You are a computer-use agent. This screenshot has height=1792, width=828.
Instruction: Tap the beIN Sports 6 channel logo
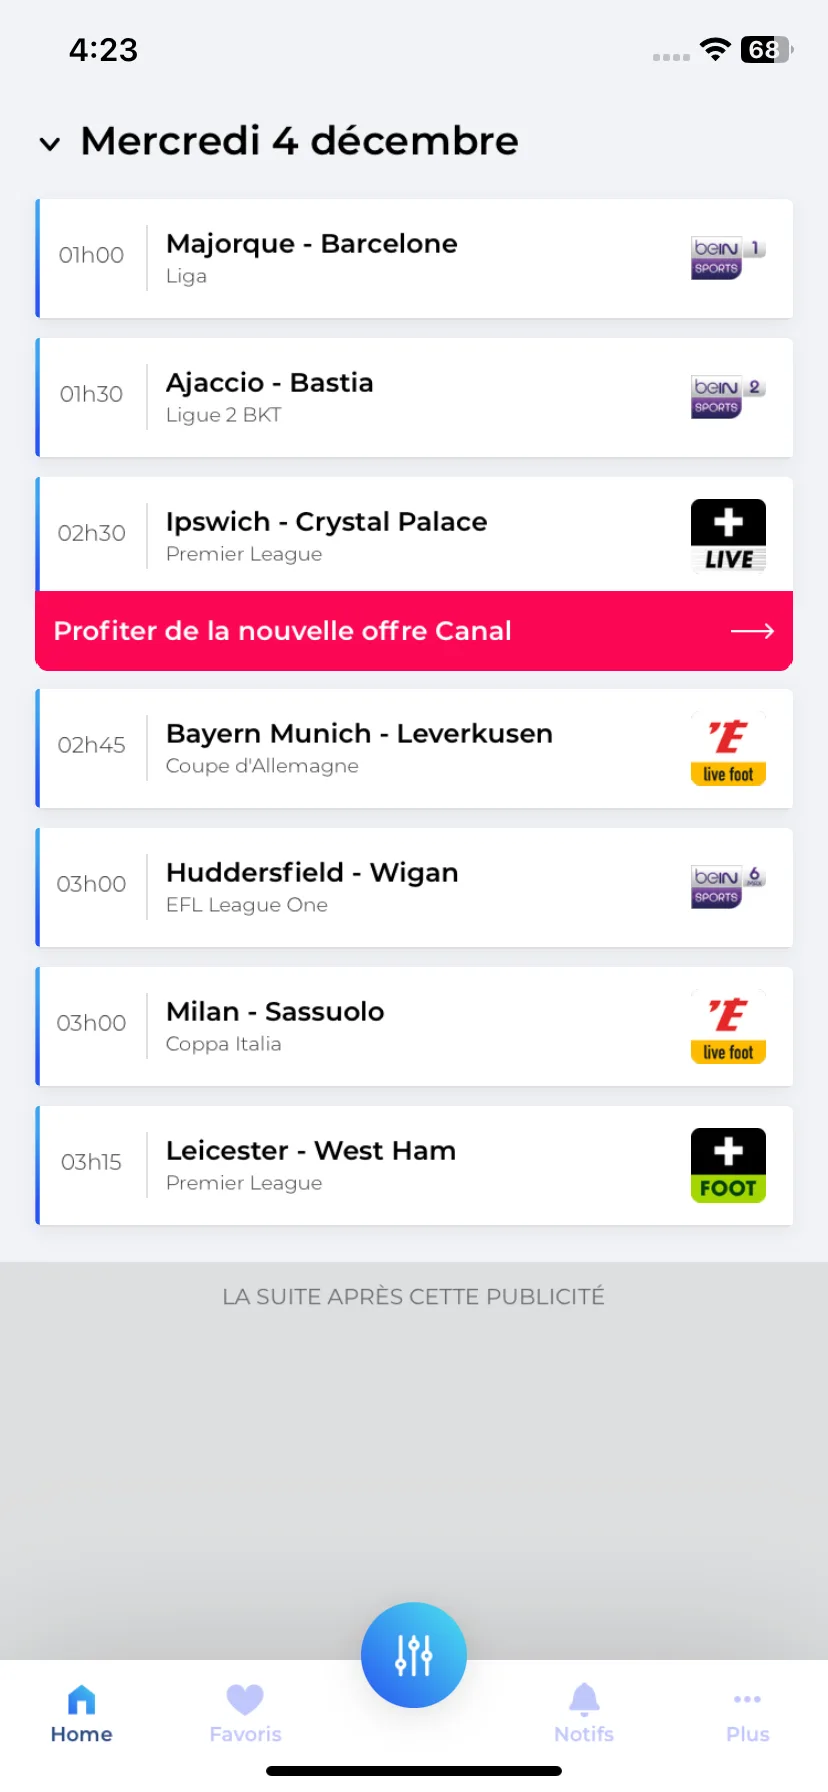(728, 887)
